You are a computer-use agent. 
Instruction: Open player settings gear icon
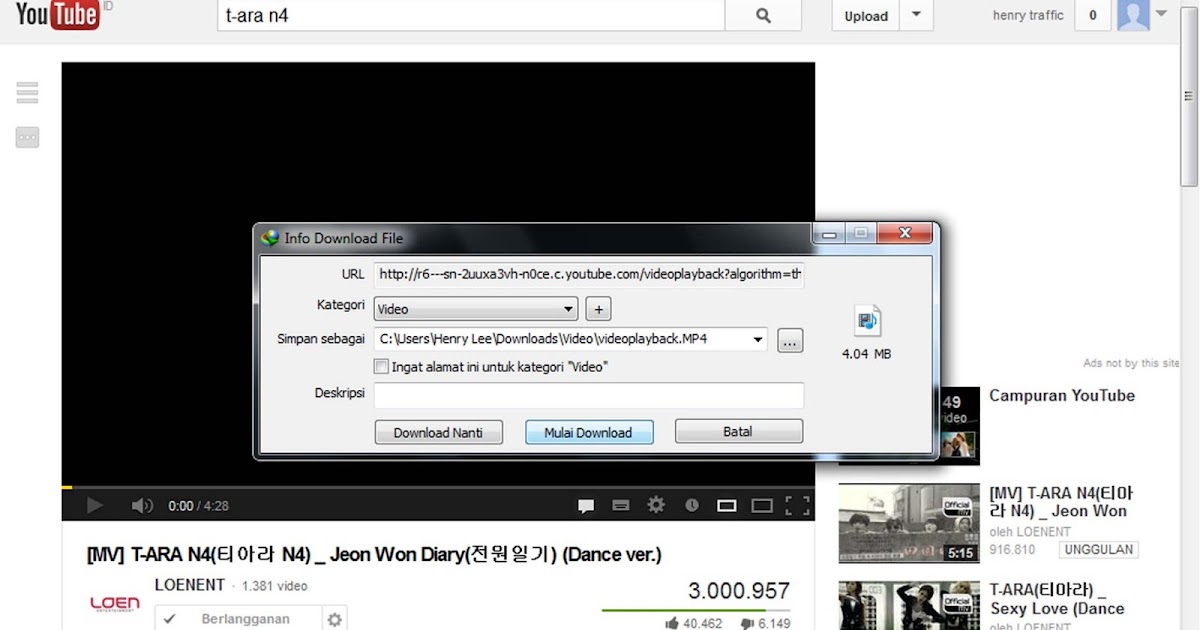click(656, 505)
